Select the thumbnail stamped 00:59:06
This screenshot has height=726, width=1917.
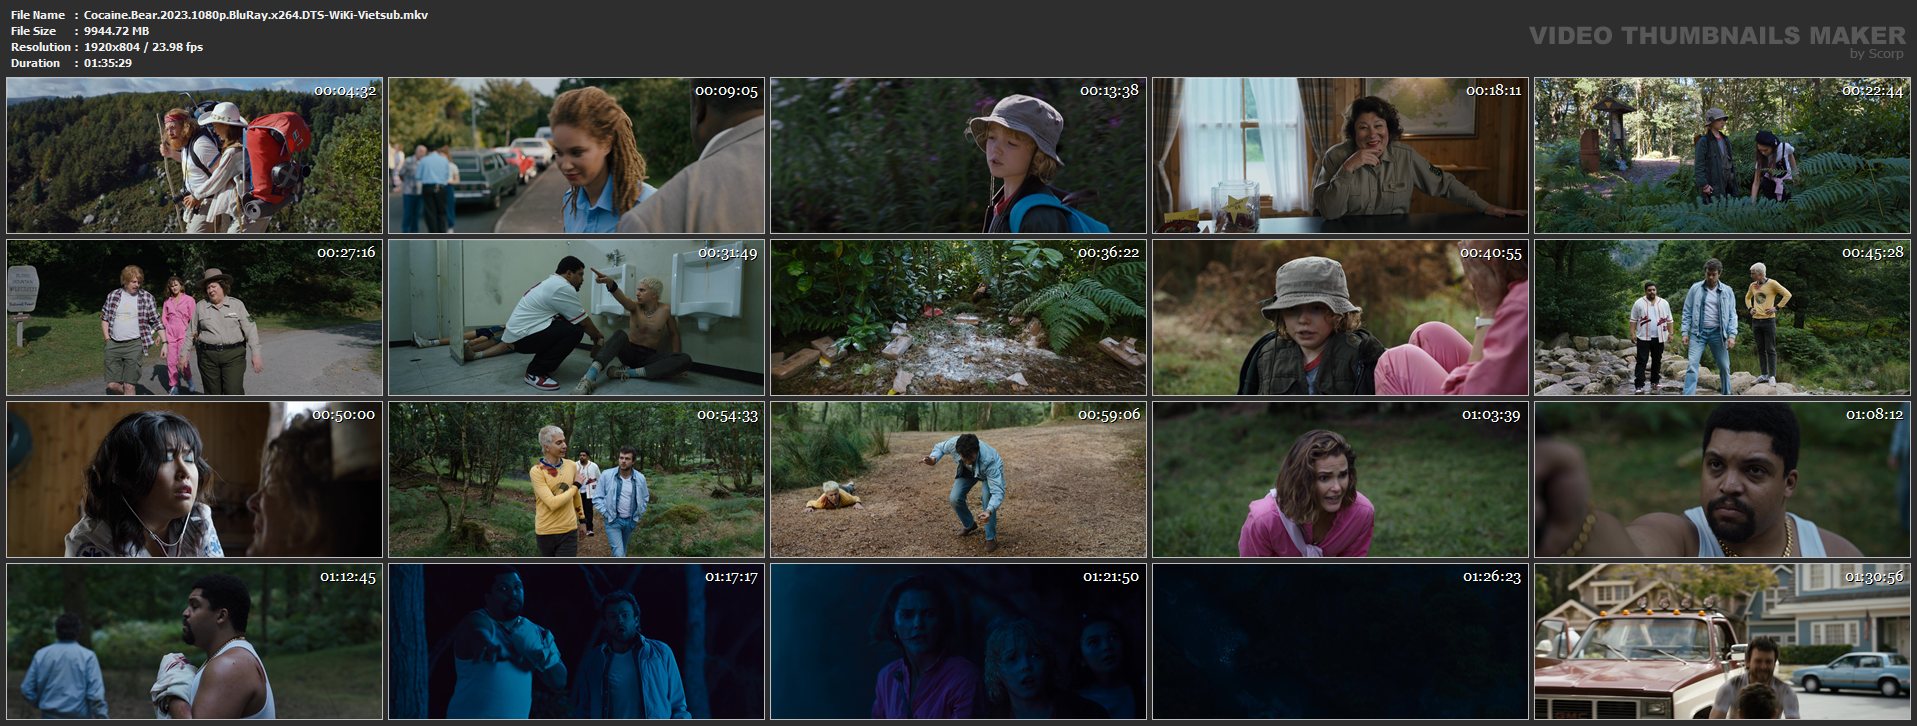(958, 480)
